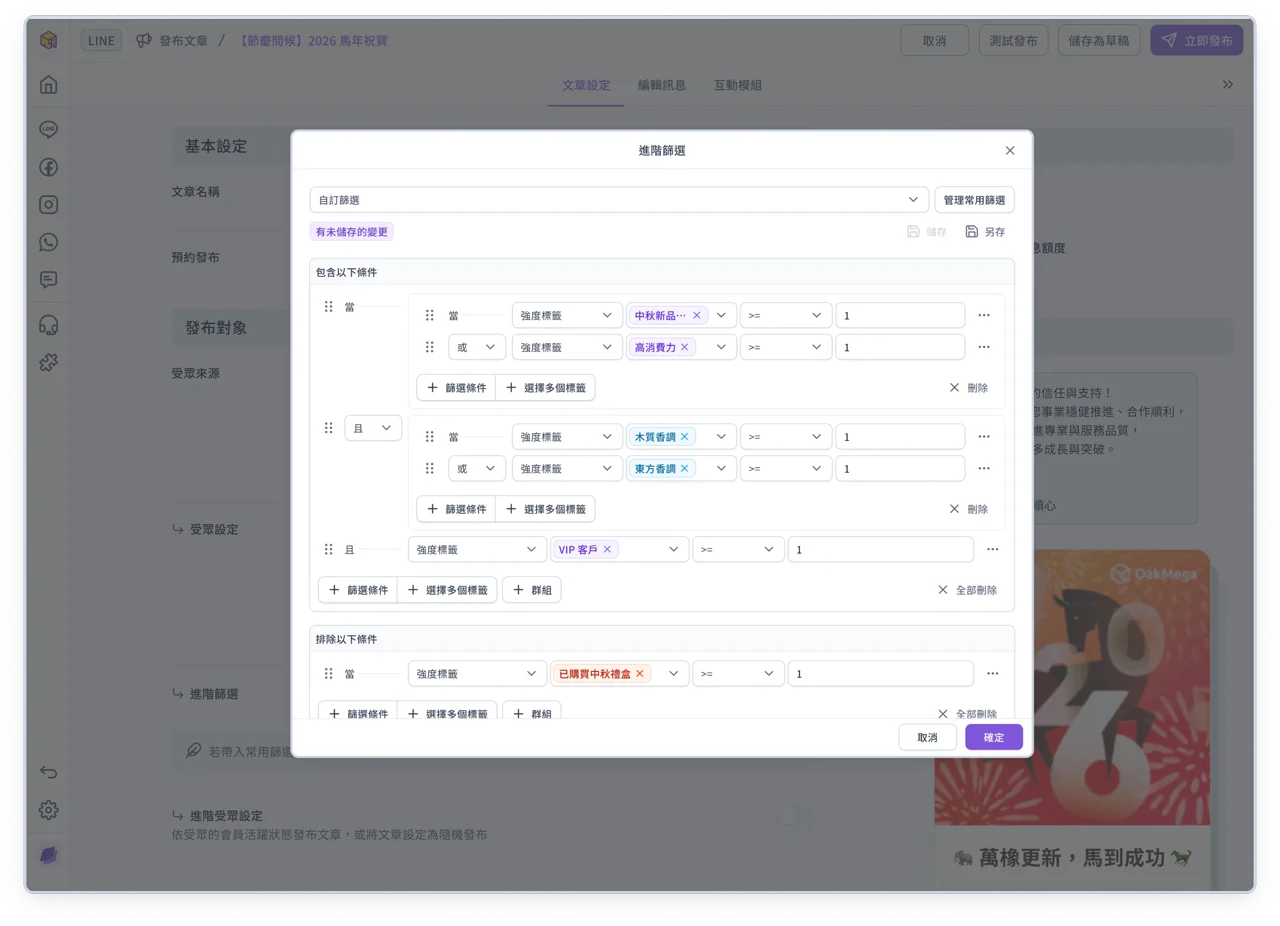
Task: Close the 進階篩選 dialog
Action: pyautogui.click(x=1010, y=150)
